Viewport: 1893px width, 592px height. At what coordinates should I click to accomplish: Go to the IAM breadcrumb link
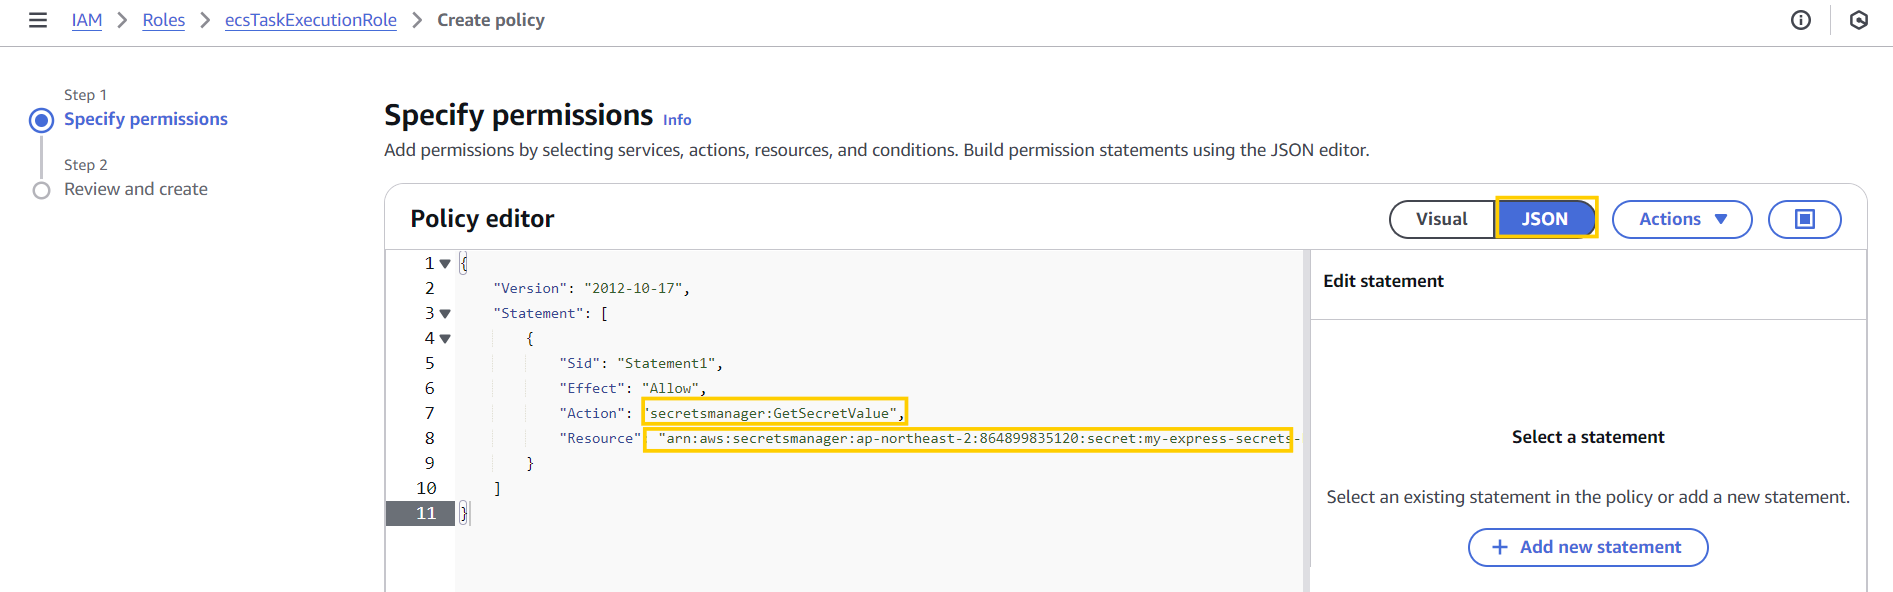pos(87,20)
